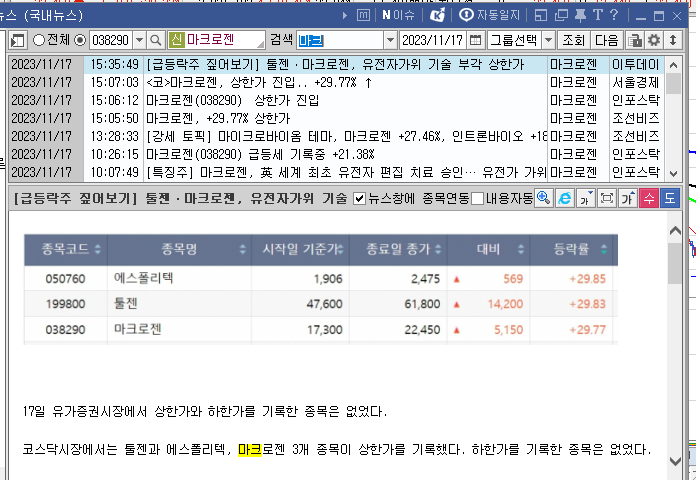Open 15:06:12 마크로젠(038290) 상한가 진입 row
Viewport: 696px width, 480px height.
point(336,101)
